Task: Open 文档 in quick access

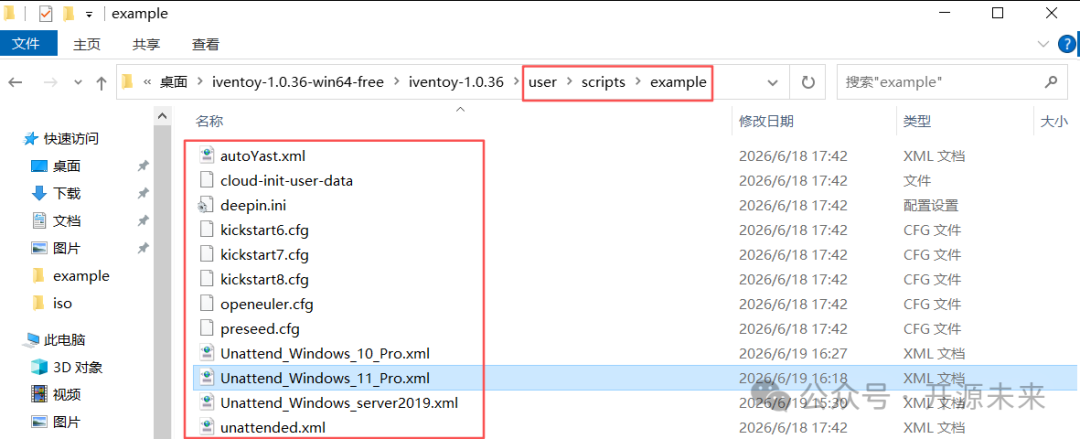Action: click(67, 221)
